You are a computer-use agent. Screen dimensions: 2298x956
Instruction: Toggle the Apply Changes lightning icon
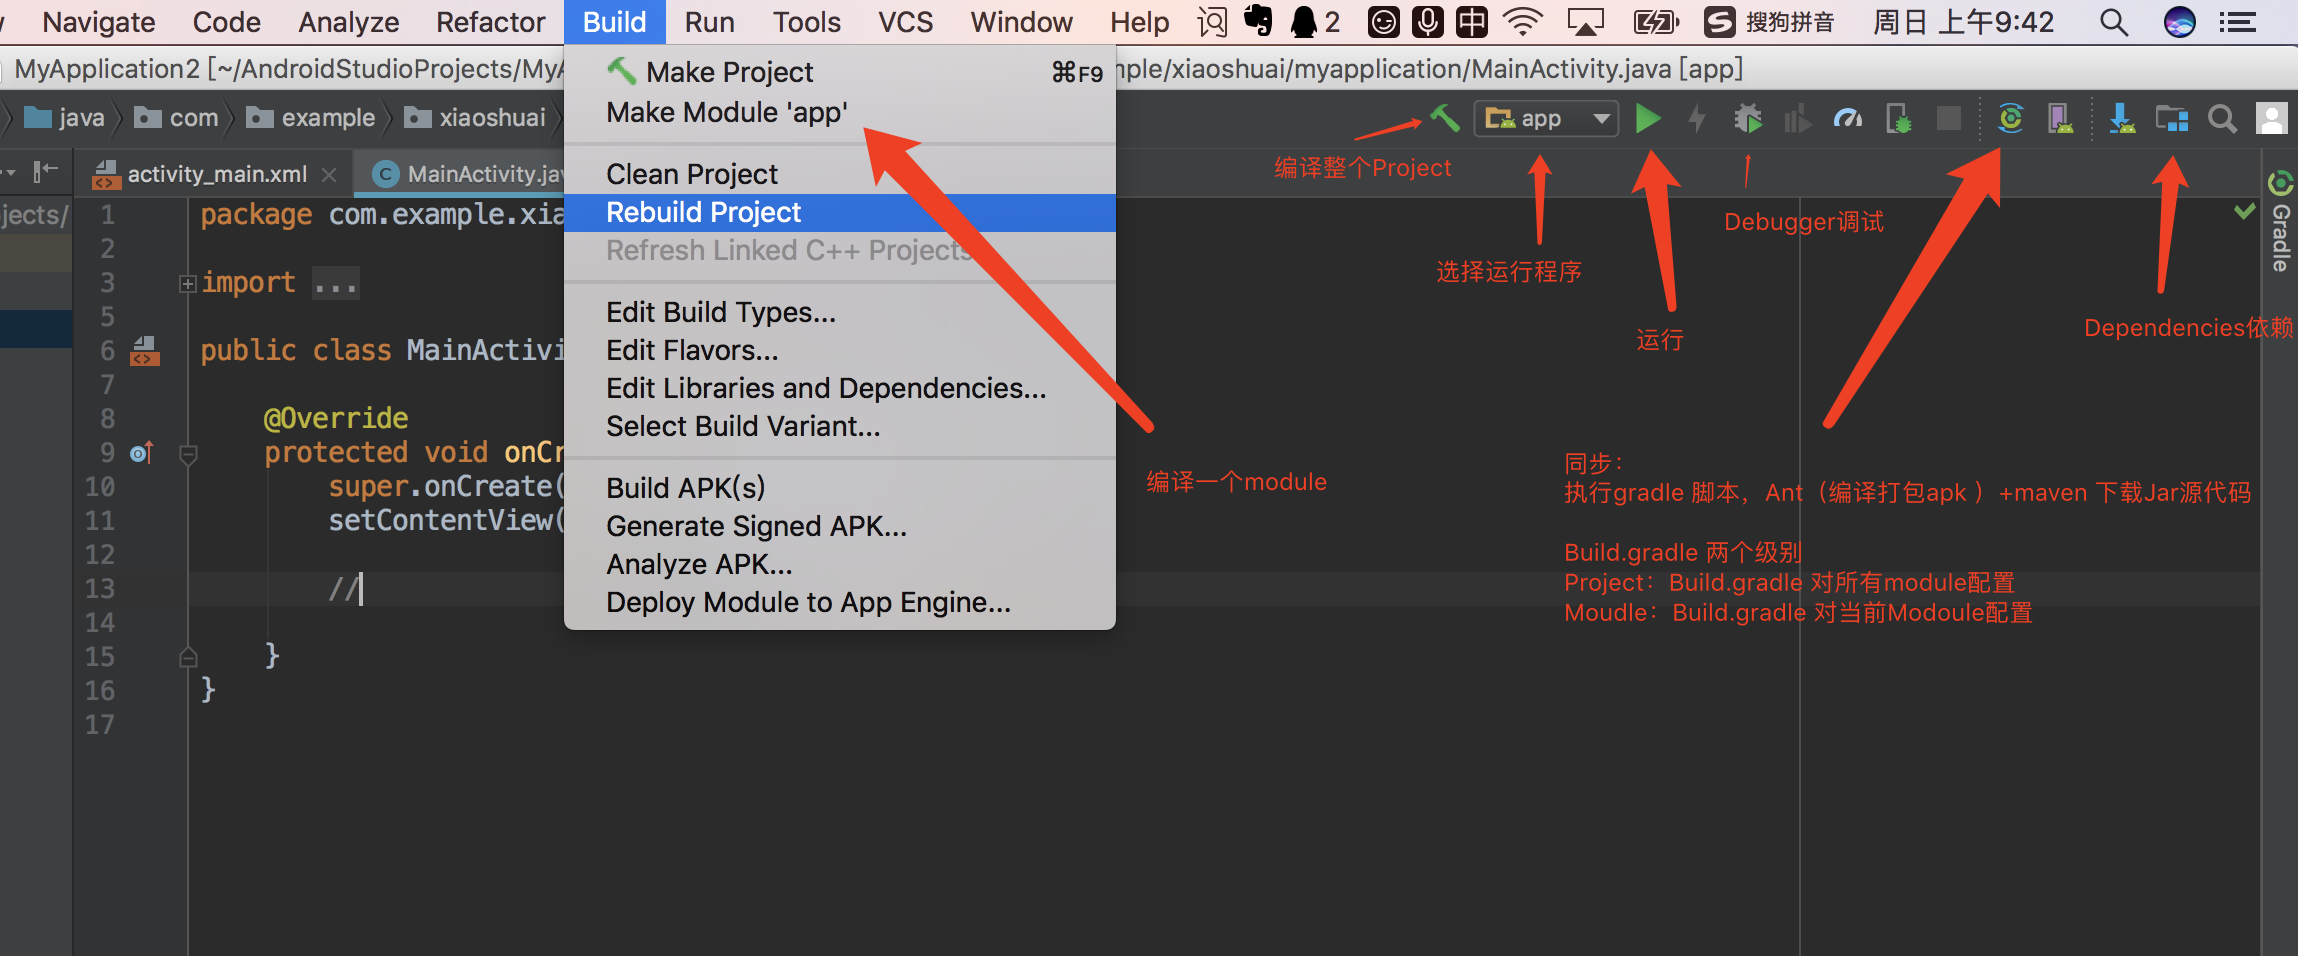(x=1697, y=118)
